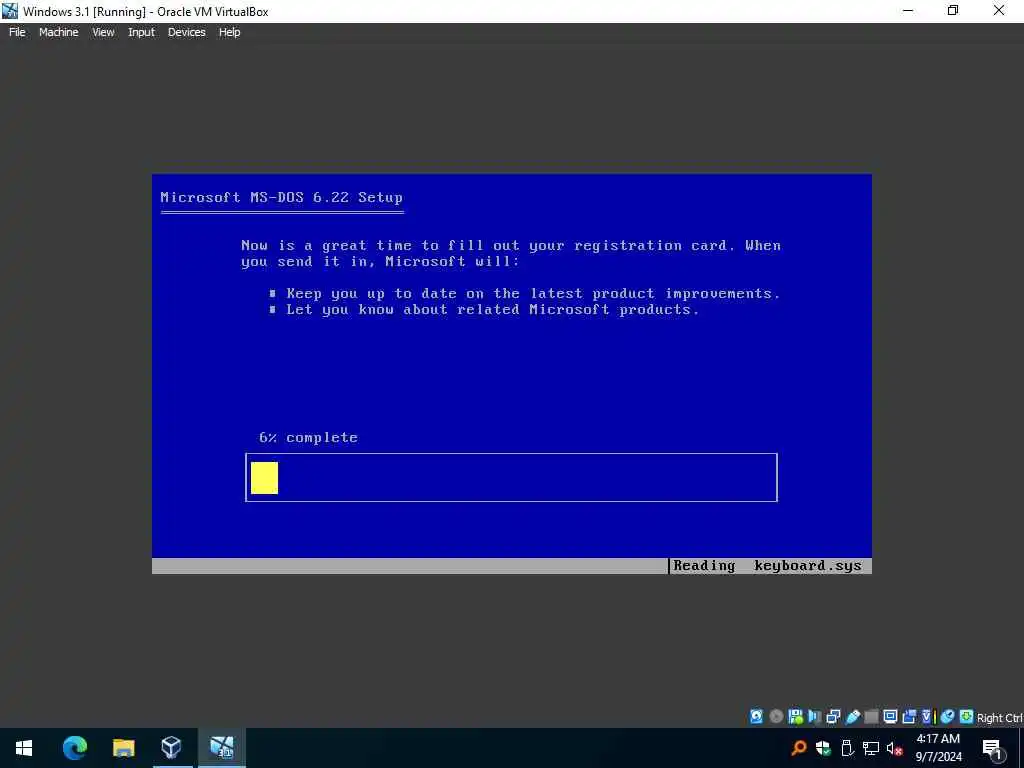Open the hard disk activity indicator
Screen dimensions: 1024x768
pyautogui.click(x=756, y=716)
